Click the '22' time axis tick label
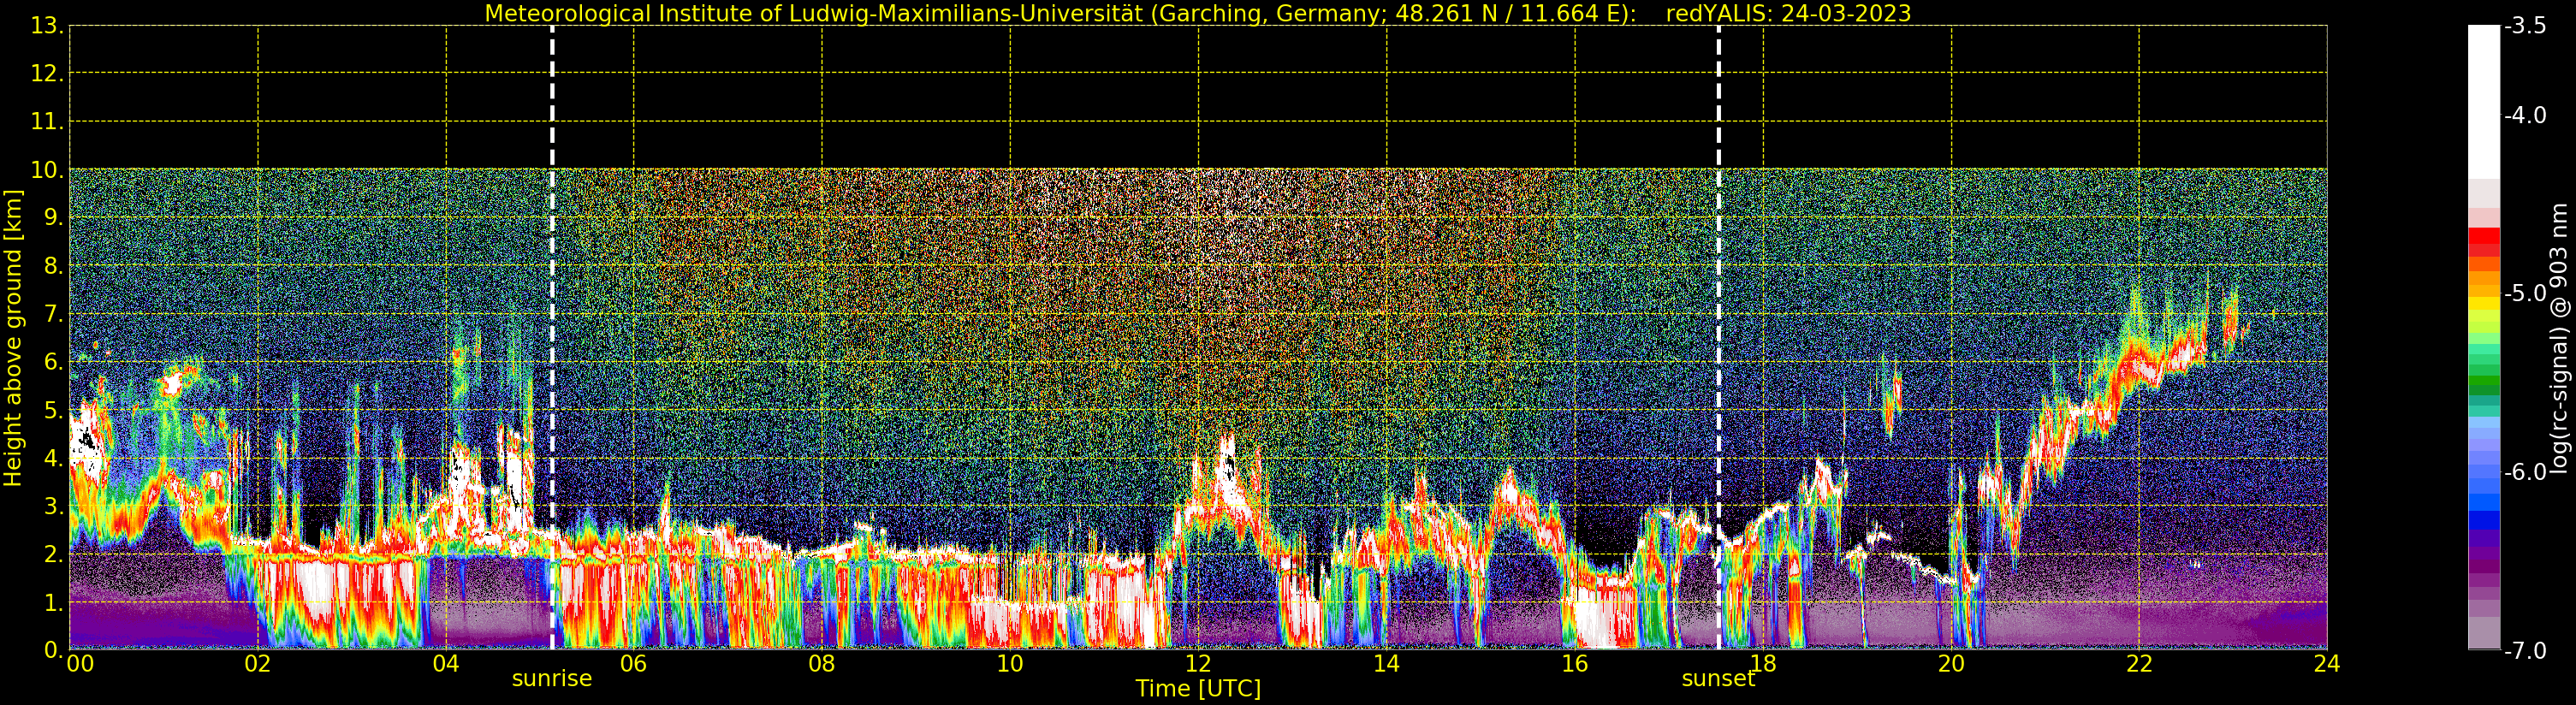The image size is (2576, 705). pos(2139,663)
